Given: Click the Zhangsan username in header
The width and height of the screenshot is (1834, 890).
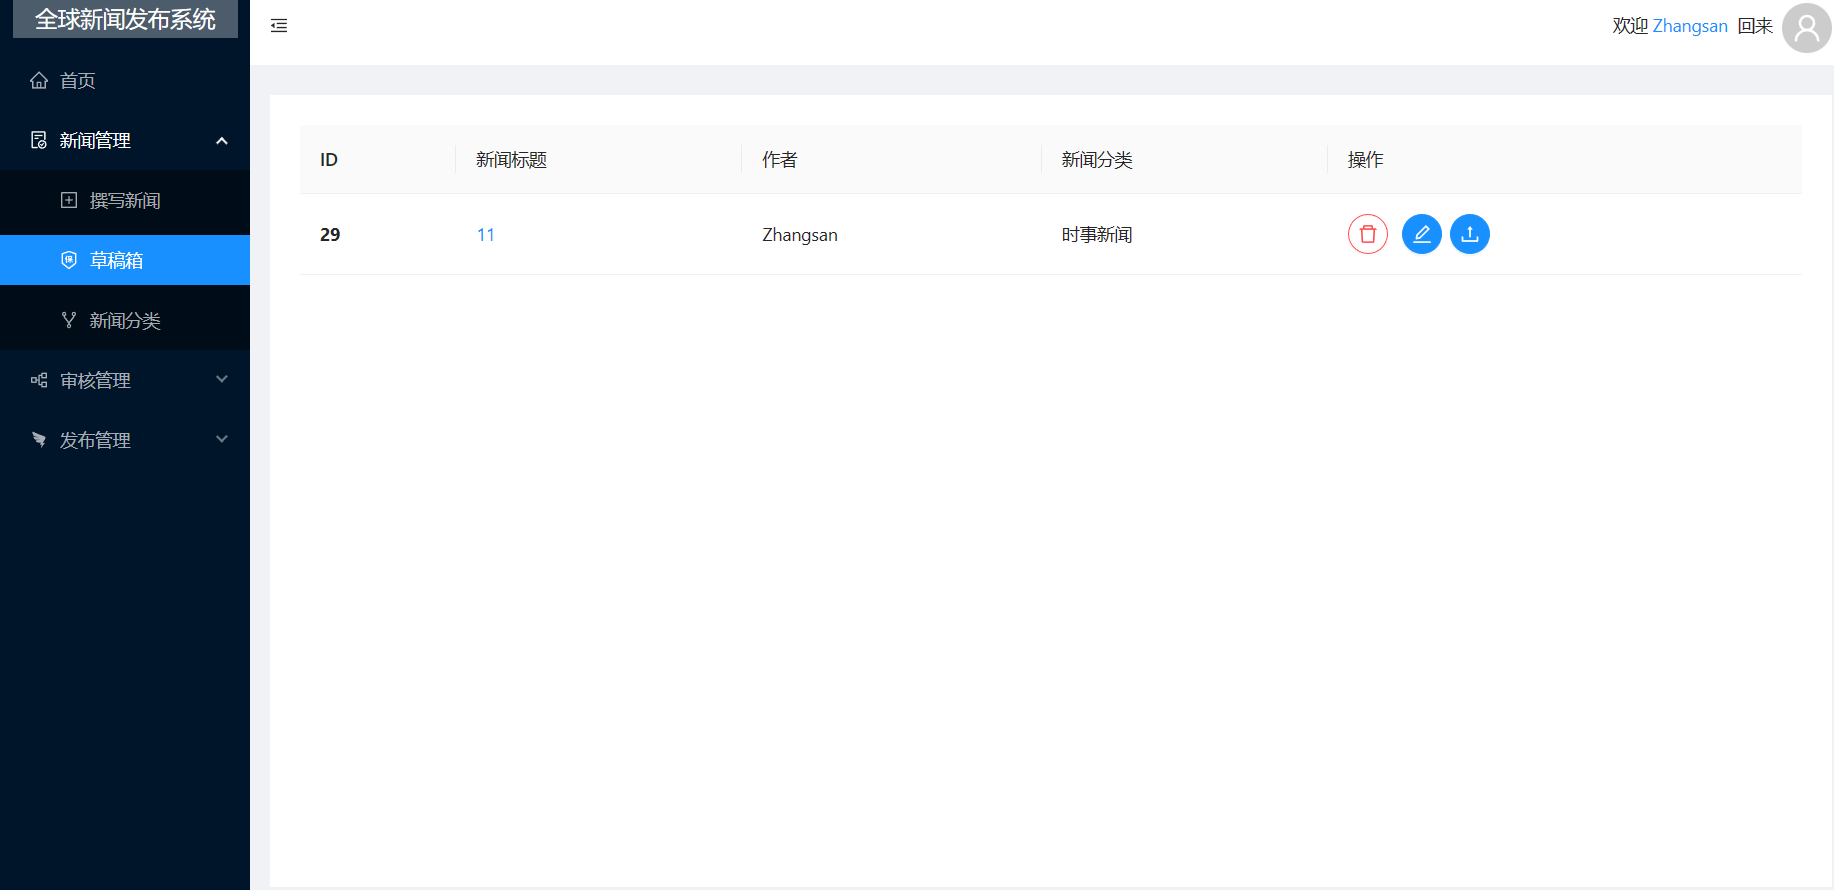Looking at the screenshot, I should (x=1690, y=26).
